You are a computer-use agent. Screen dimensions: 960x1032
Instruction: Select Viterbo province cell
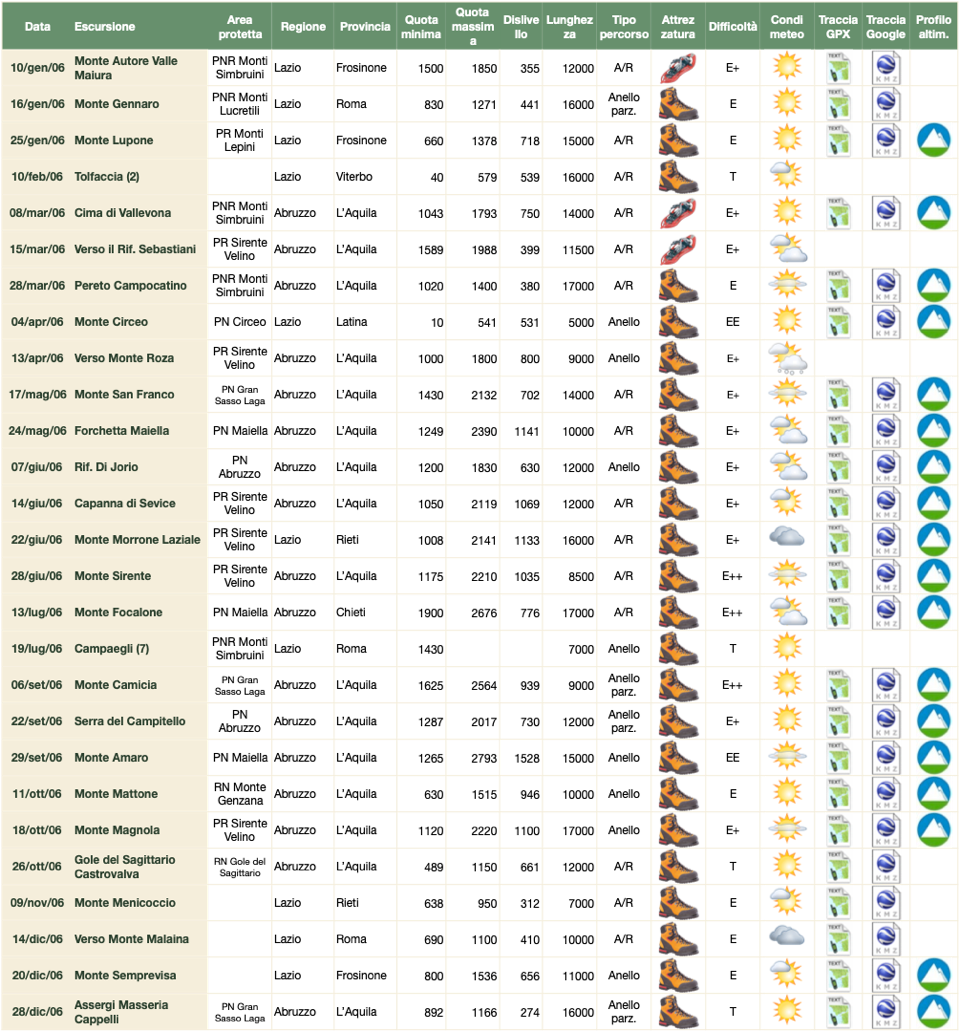pos(354,176)
